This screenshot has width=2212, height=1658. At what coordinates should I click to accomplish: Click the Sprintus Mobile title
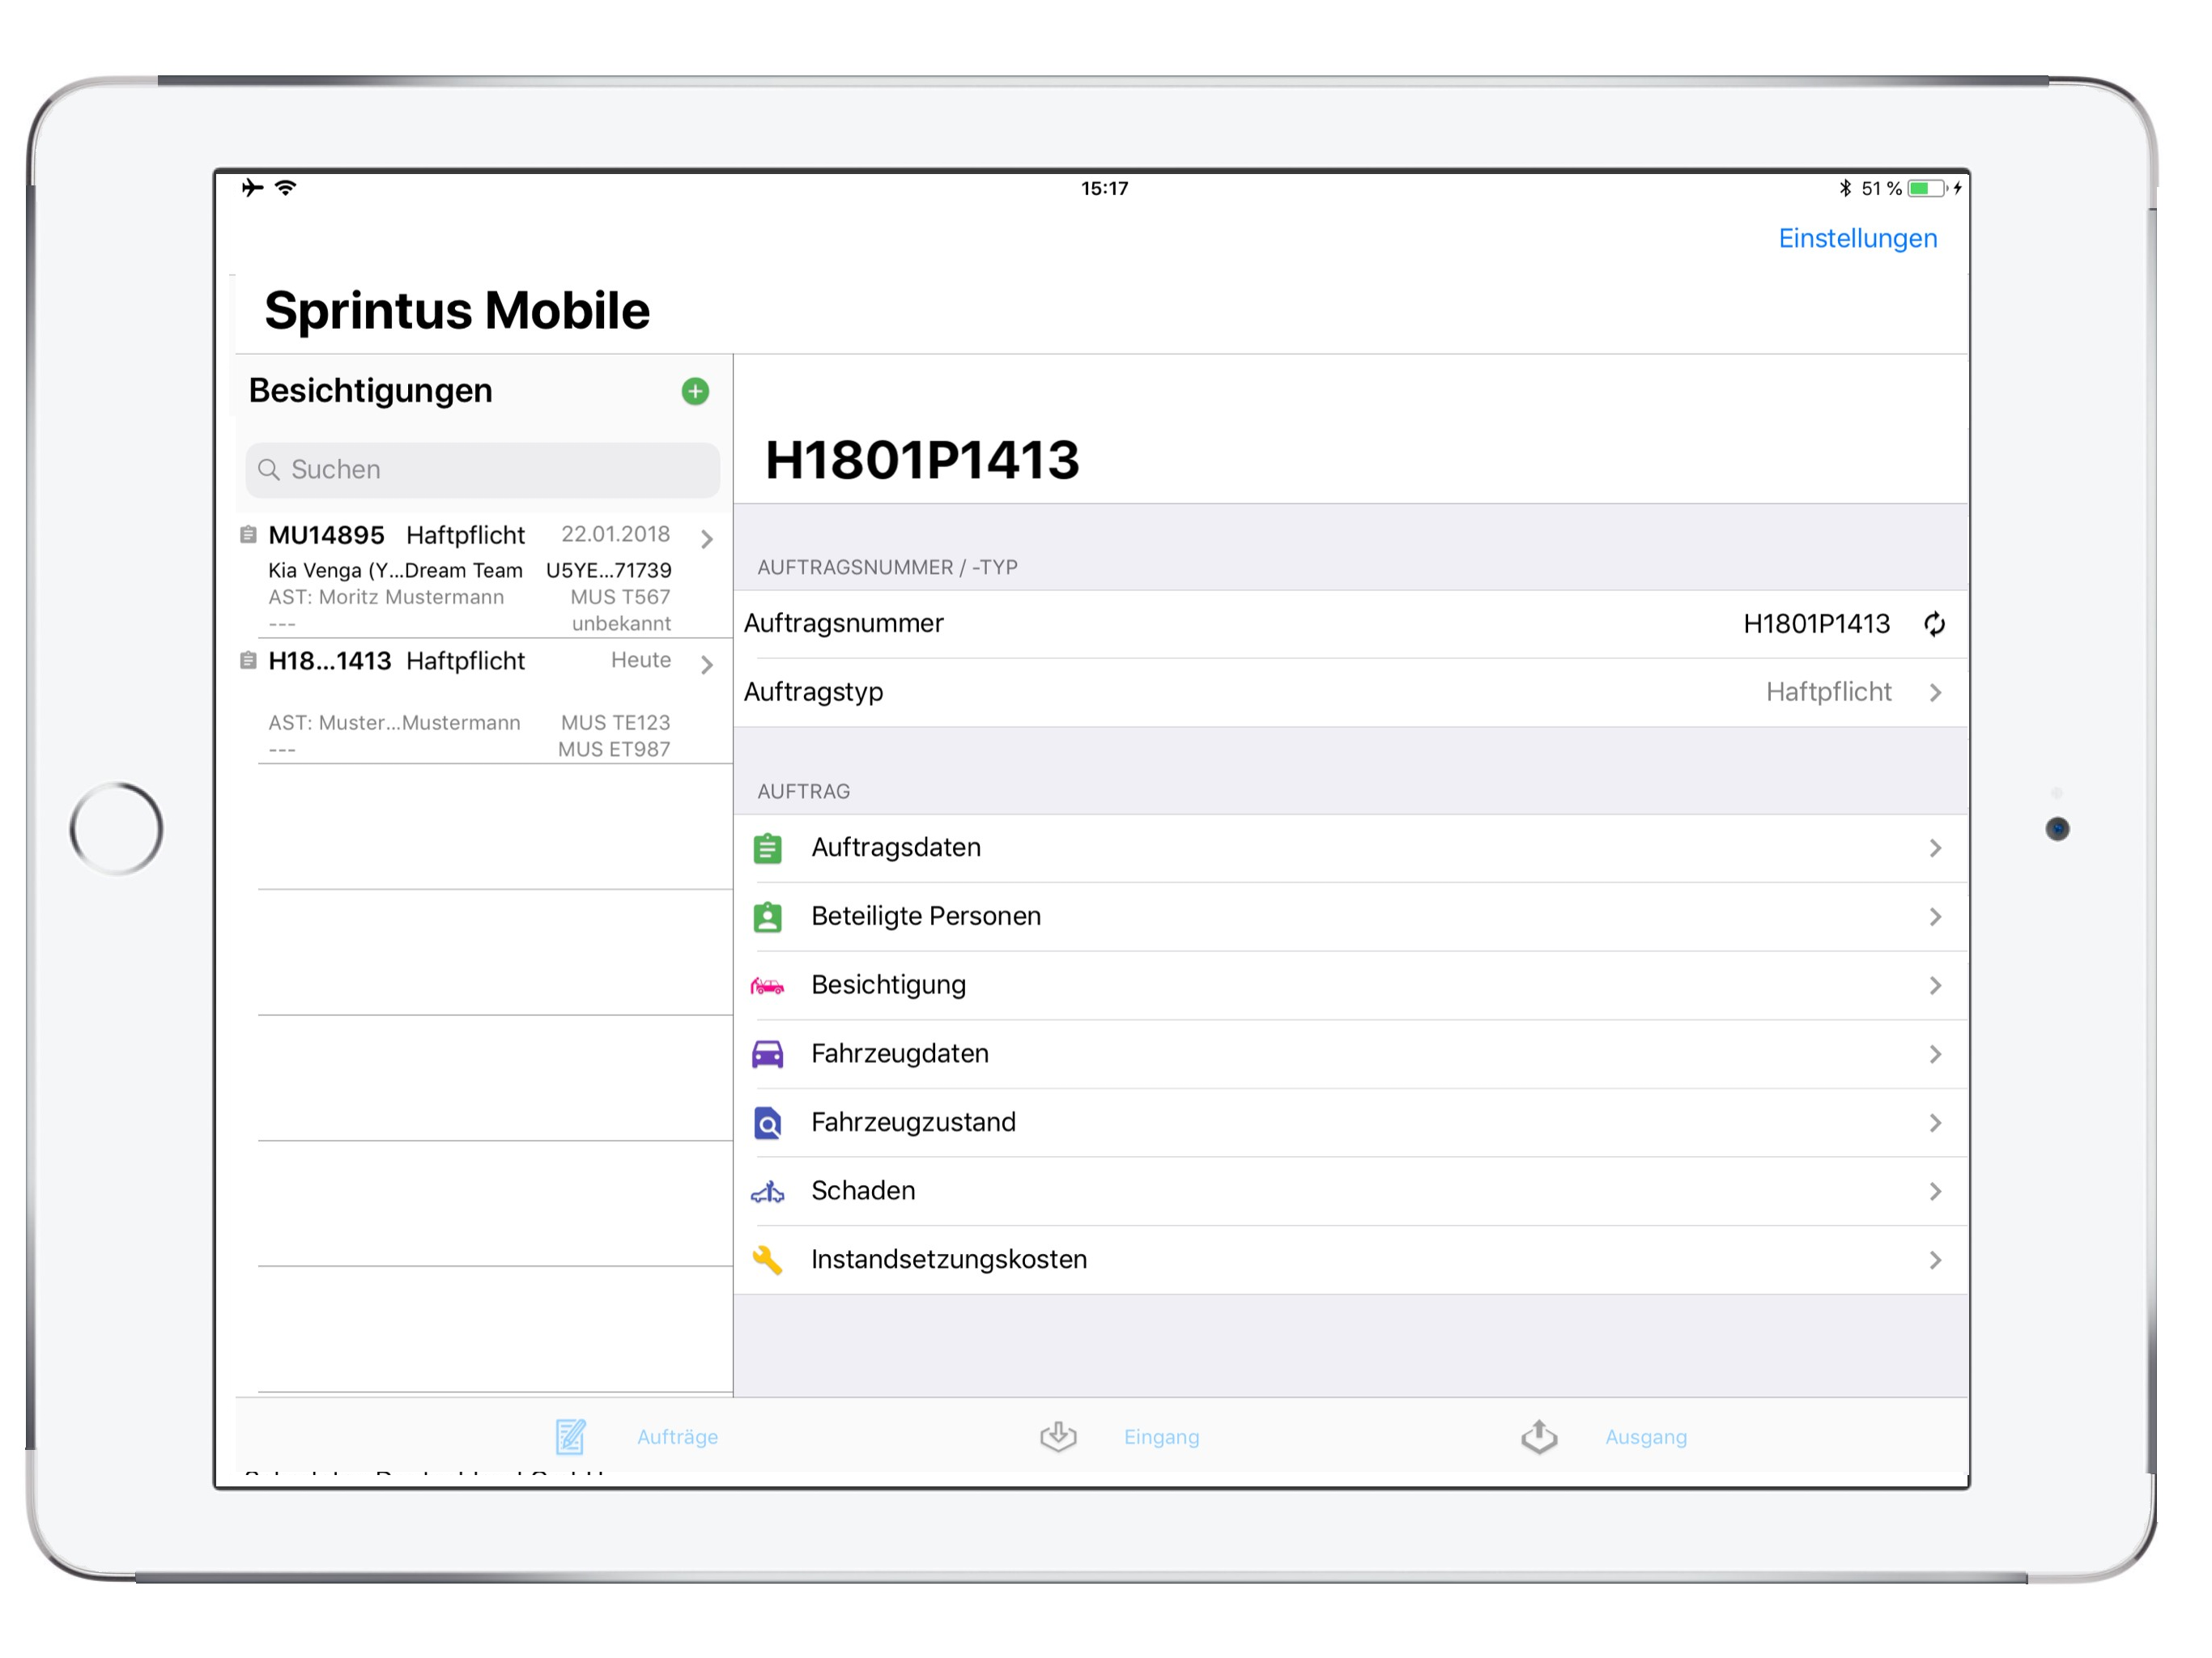tap(457, 310)
